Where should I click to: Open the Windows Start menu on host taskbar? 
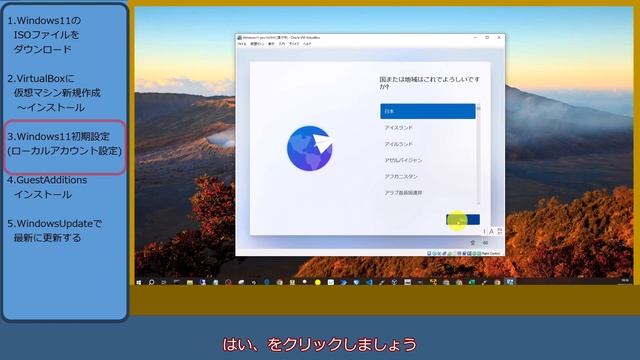click(x=139, y=282)
